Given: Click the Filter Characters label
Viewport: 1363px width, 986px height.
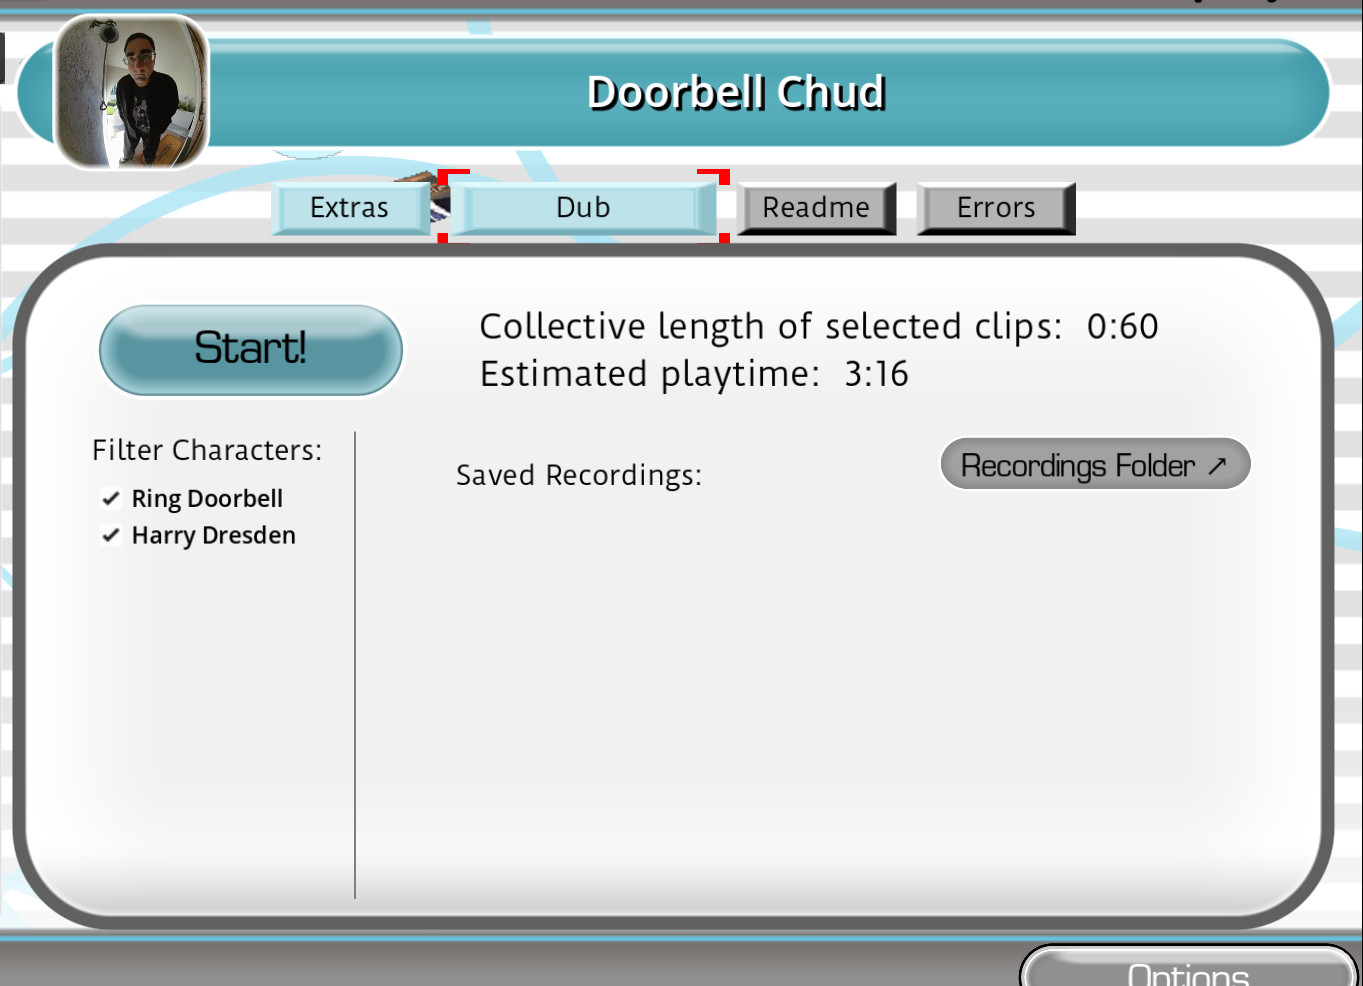Looking at the screenshot, I should 207,450.
